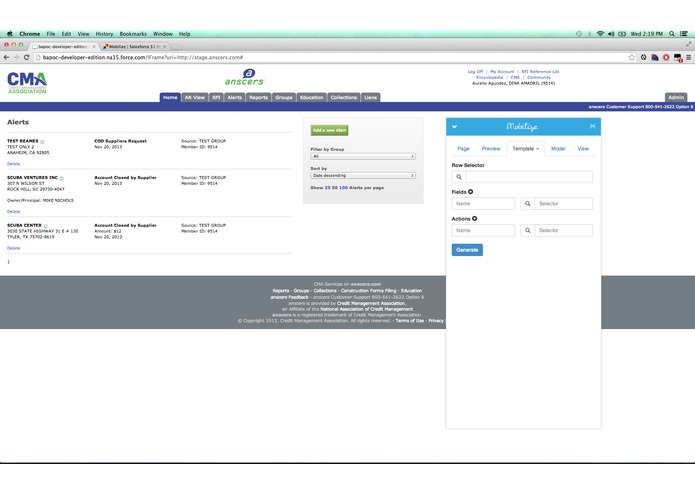Delete the SCUBA CENTER alert

(x=13, y=248)
